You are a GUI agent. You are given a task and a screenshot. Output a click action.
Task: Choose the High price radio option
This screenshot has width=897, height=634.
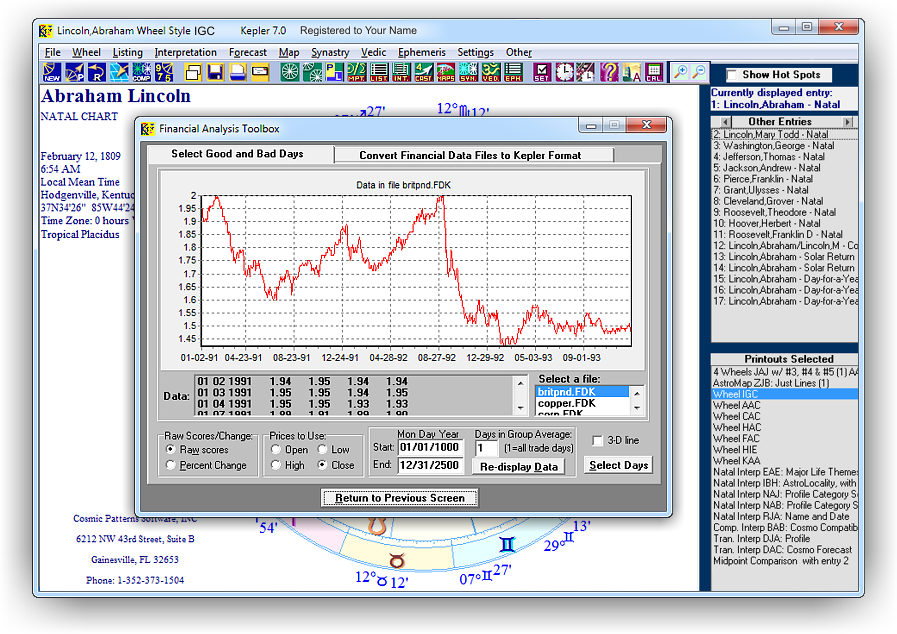pos(275,466)
